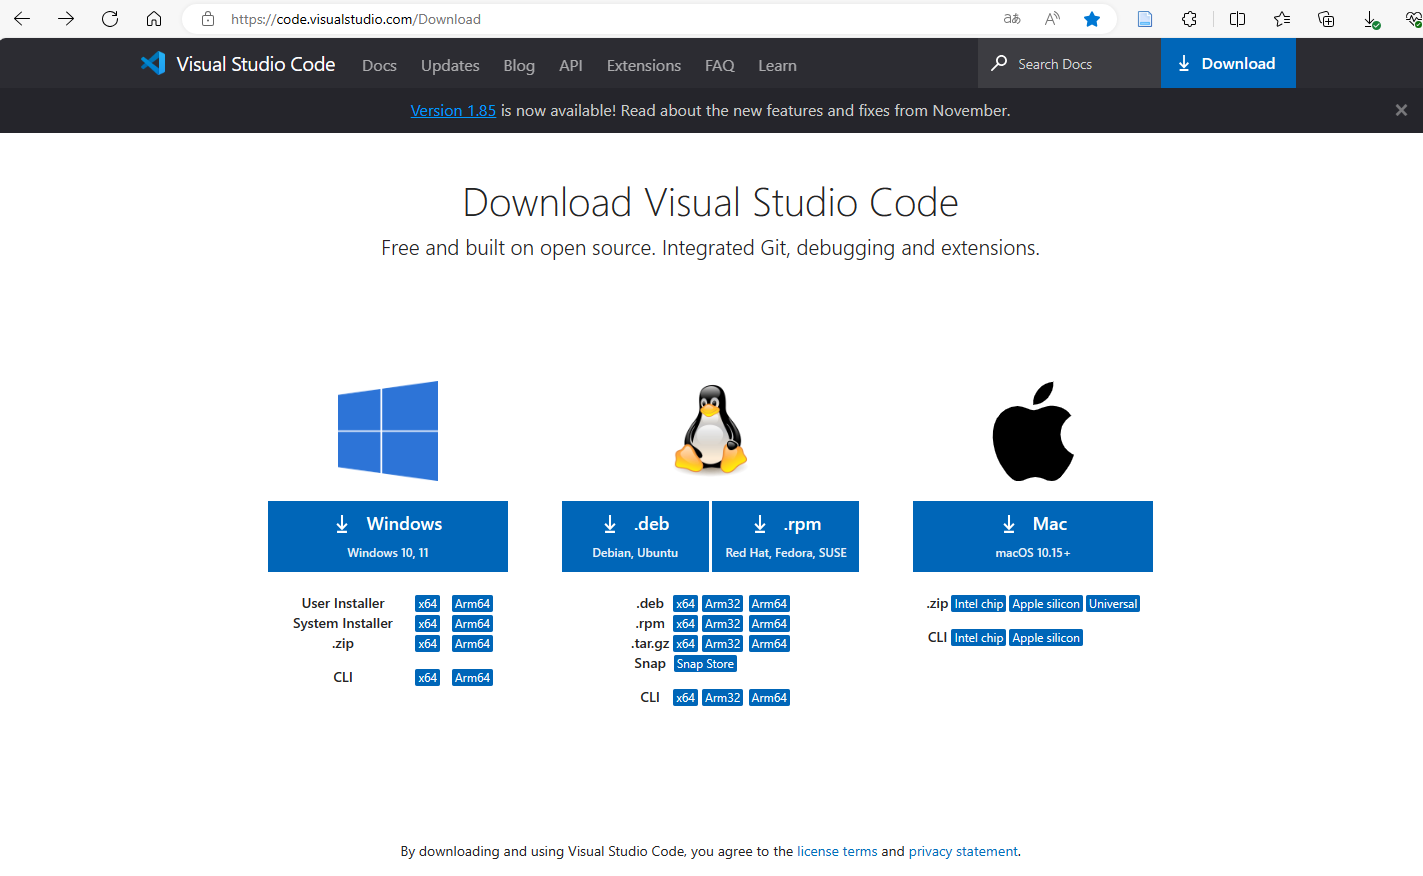Enable the split screen icon
This screenshot has width=1423, height=876.
pyautogui.click(x=1237, y=19)
